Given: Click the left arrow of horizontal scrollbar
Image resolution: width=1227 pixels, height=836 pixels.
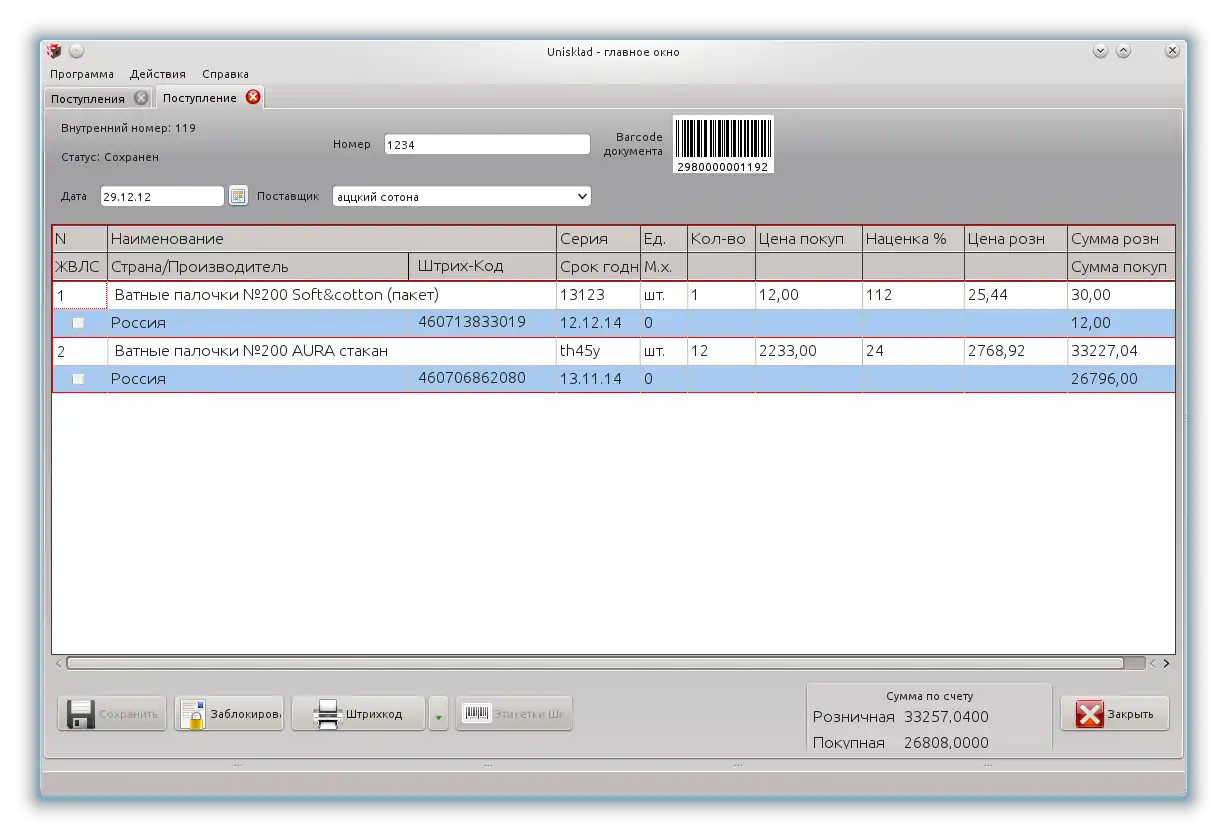Looking at the screenshot, I should [x=59, y=663].
